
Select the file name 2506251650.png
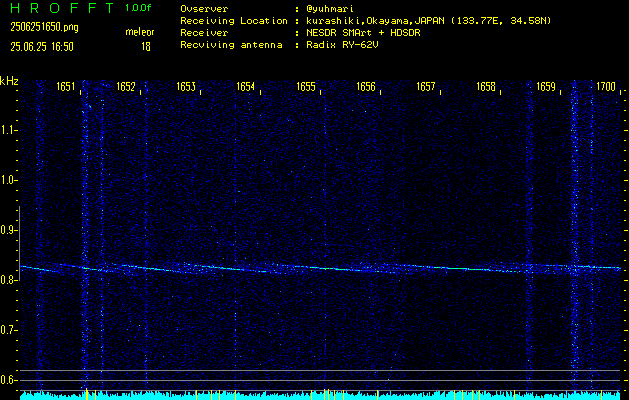pos(45,27)
